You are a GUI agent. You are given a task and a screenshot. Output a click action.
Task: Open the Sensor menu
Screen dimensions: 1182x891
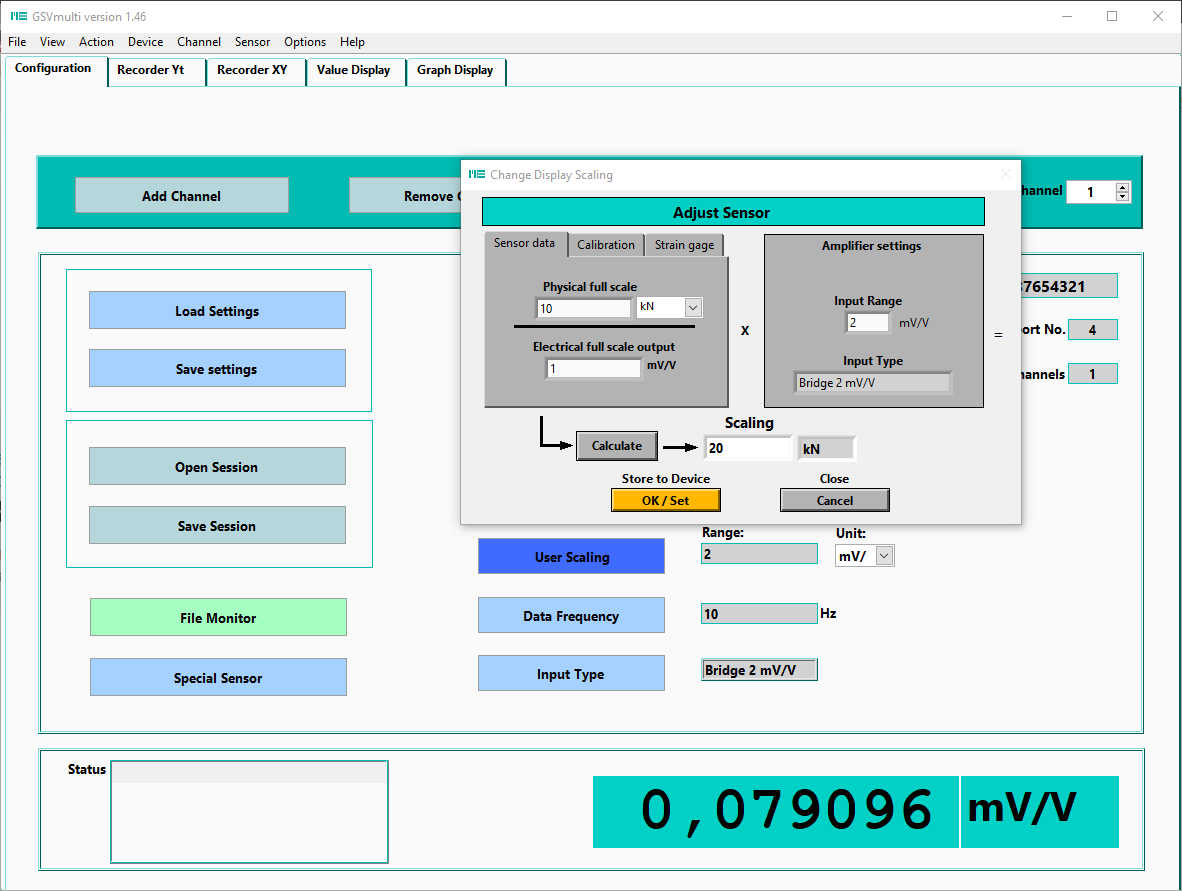pyautogui.click(x=252, y=42)
